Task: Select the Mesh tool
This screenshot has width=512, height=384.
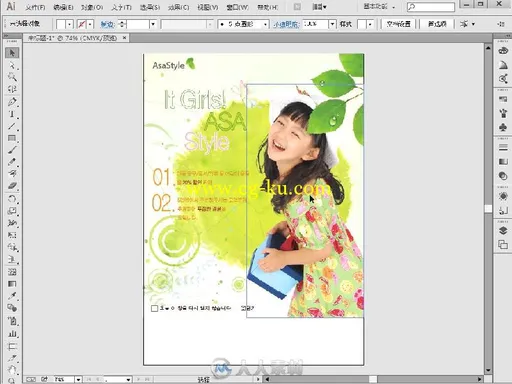Action: pyautogui.click(x=12, y=272)
